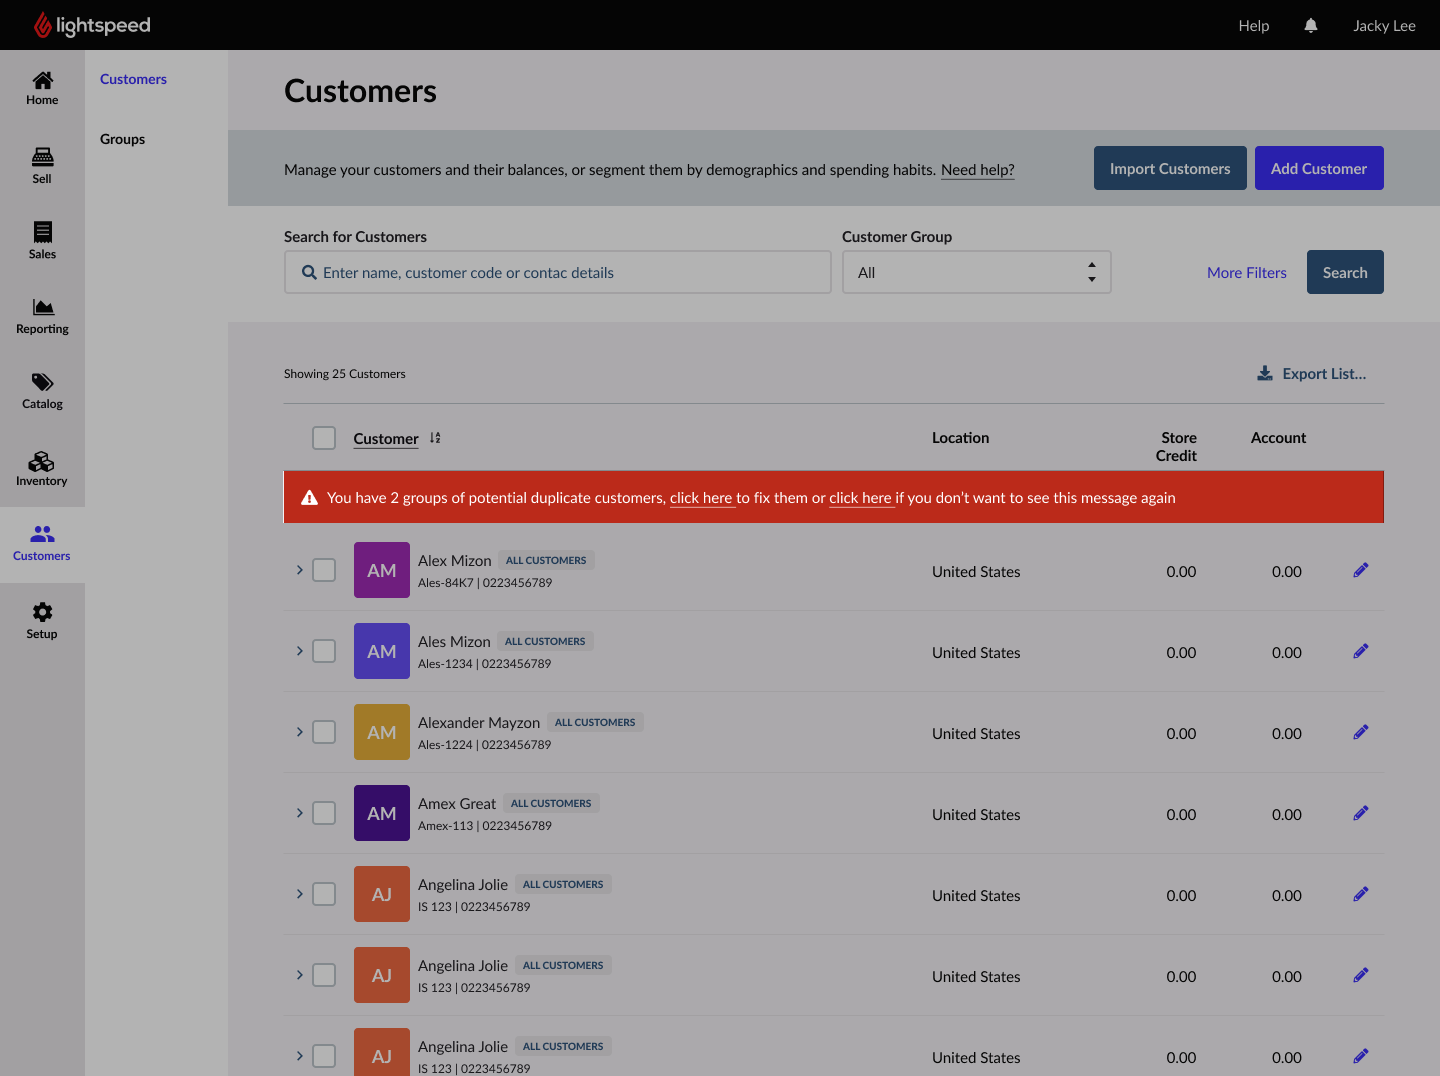Click the Add Customer button
The height and width of the screenshot is (1076, 1440).
coord(1318,168)
